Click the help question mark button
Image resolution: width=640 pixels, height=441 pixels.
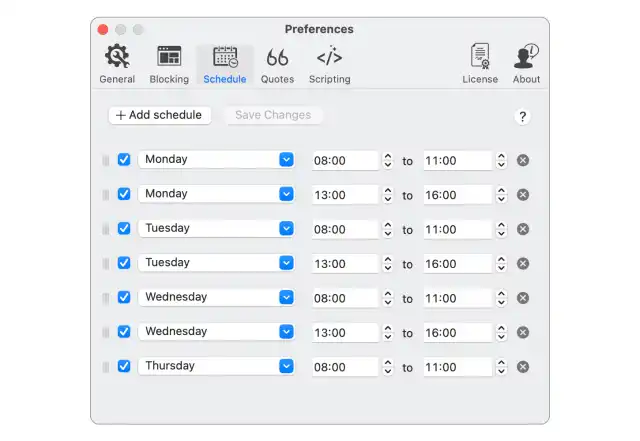522,117
